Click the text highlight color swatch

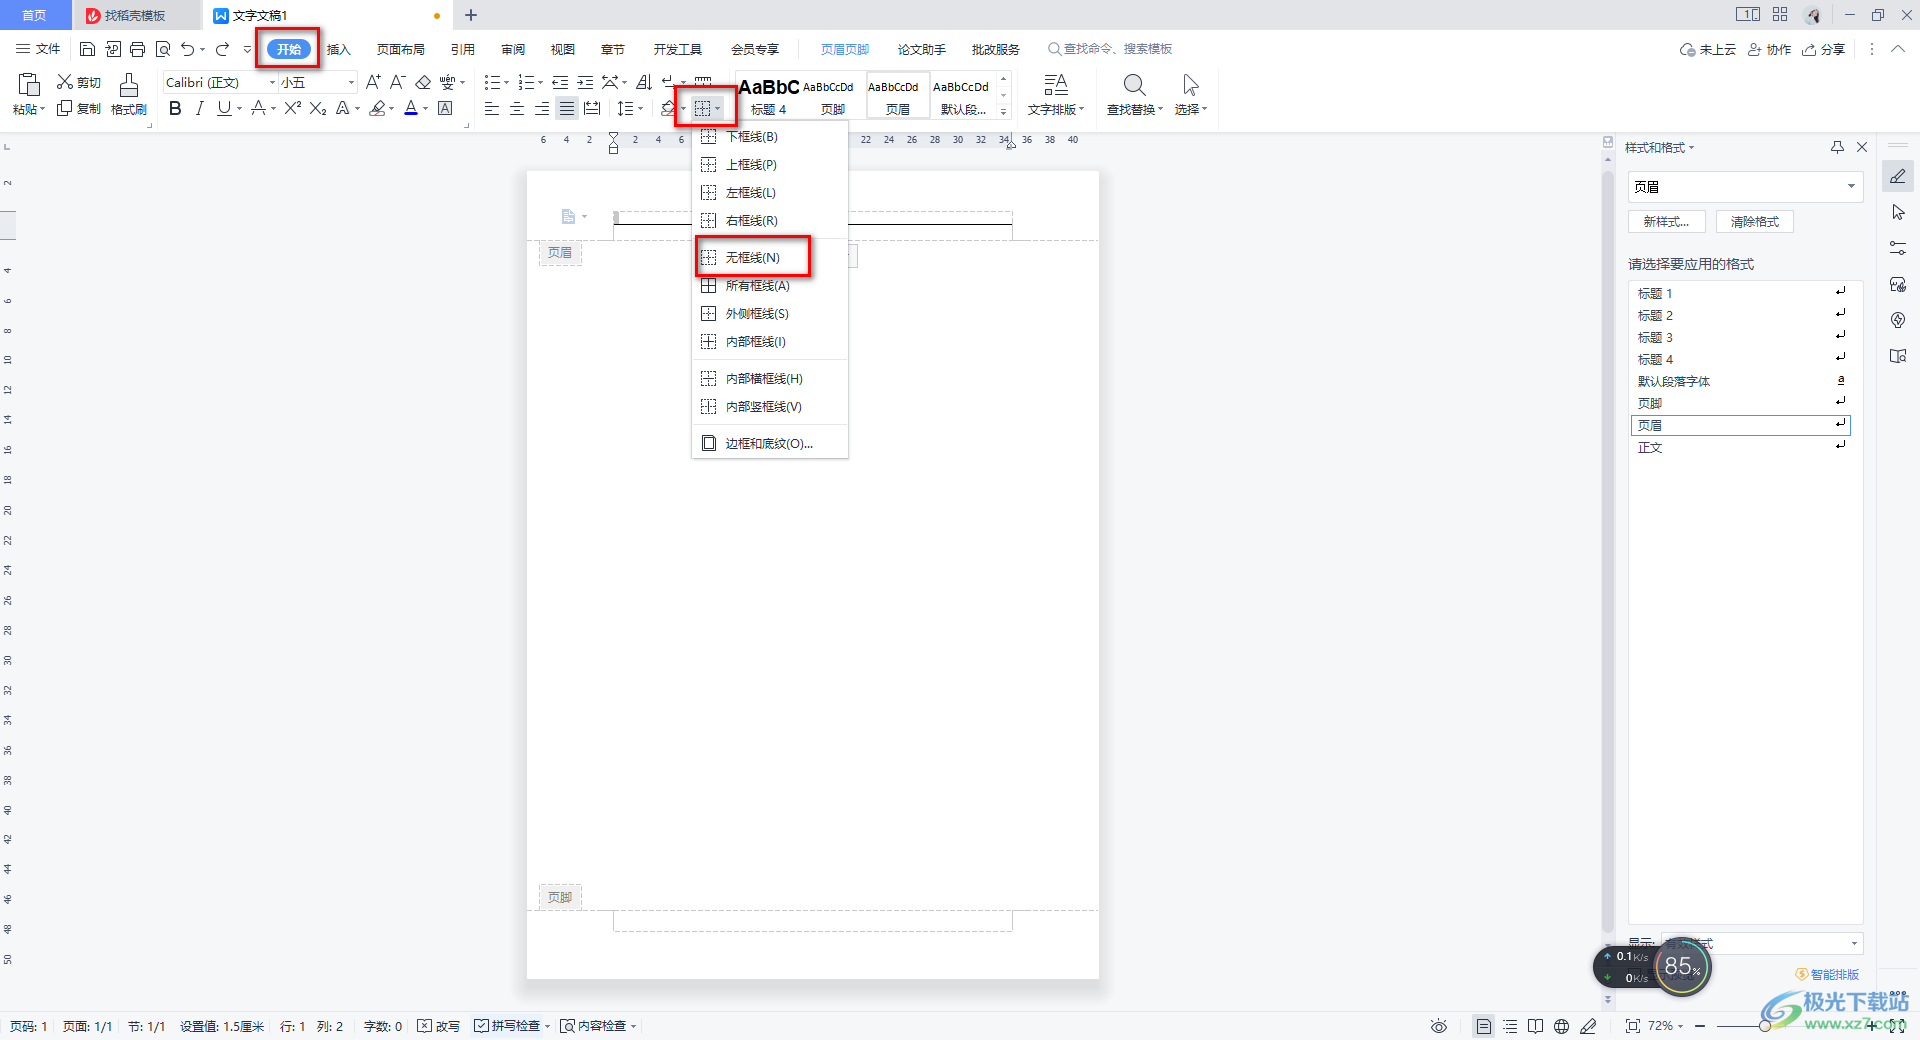point(377,108)
